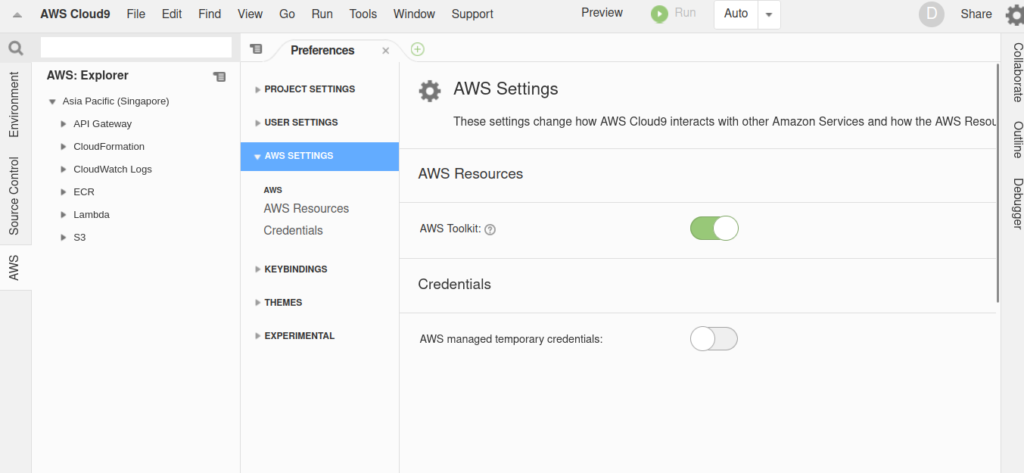Select the AWS side tab
The image size is (1024, 473).
14,268
